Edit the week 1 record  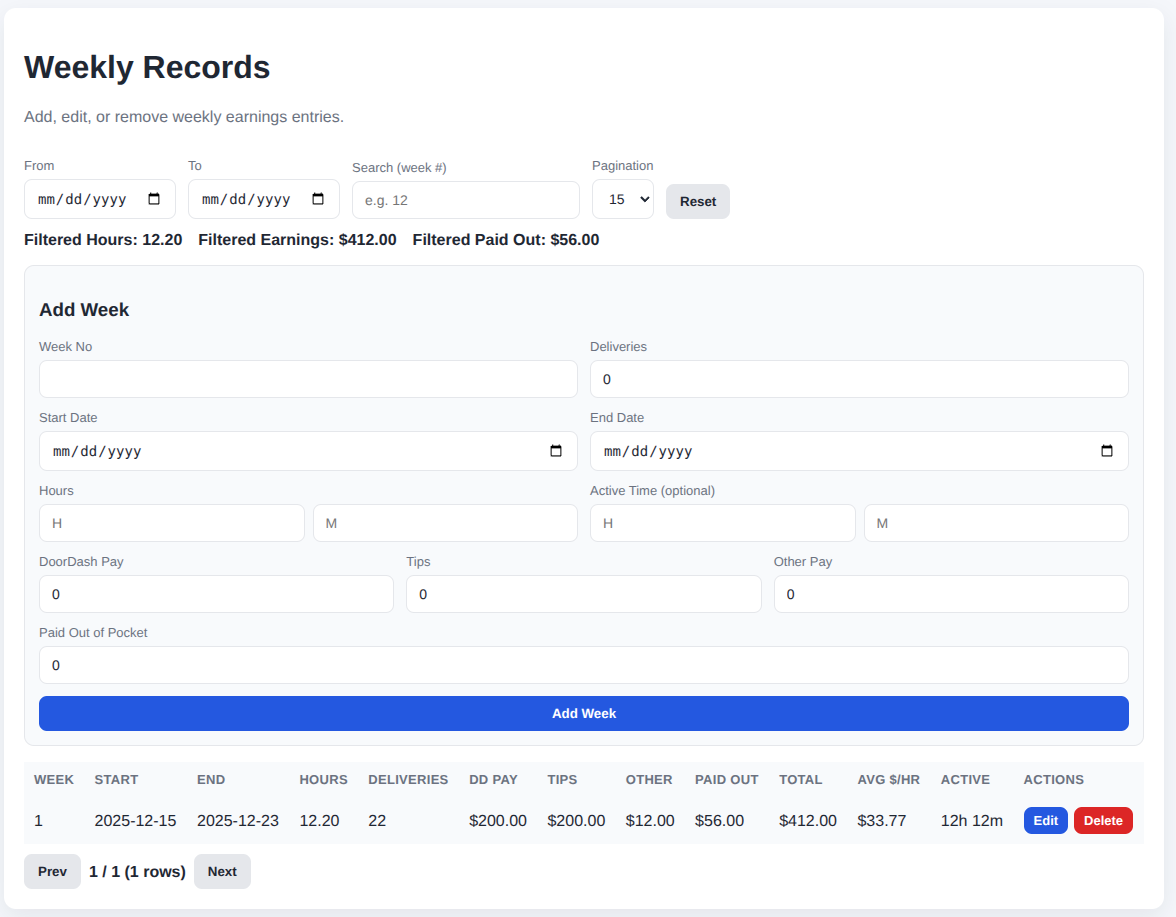click(1045, 821)
